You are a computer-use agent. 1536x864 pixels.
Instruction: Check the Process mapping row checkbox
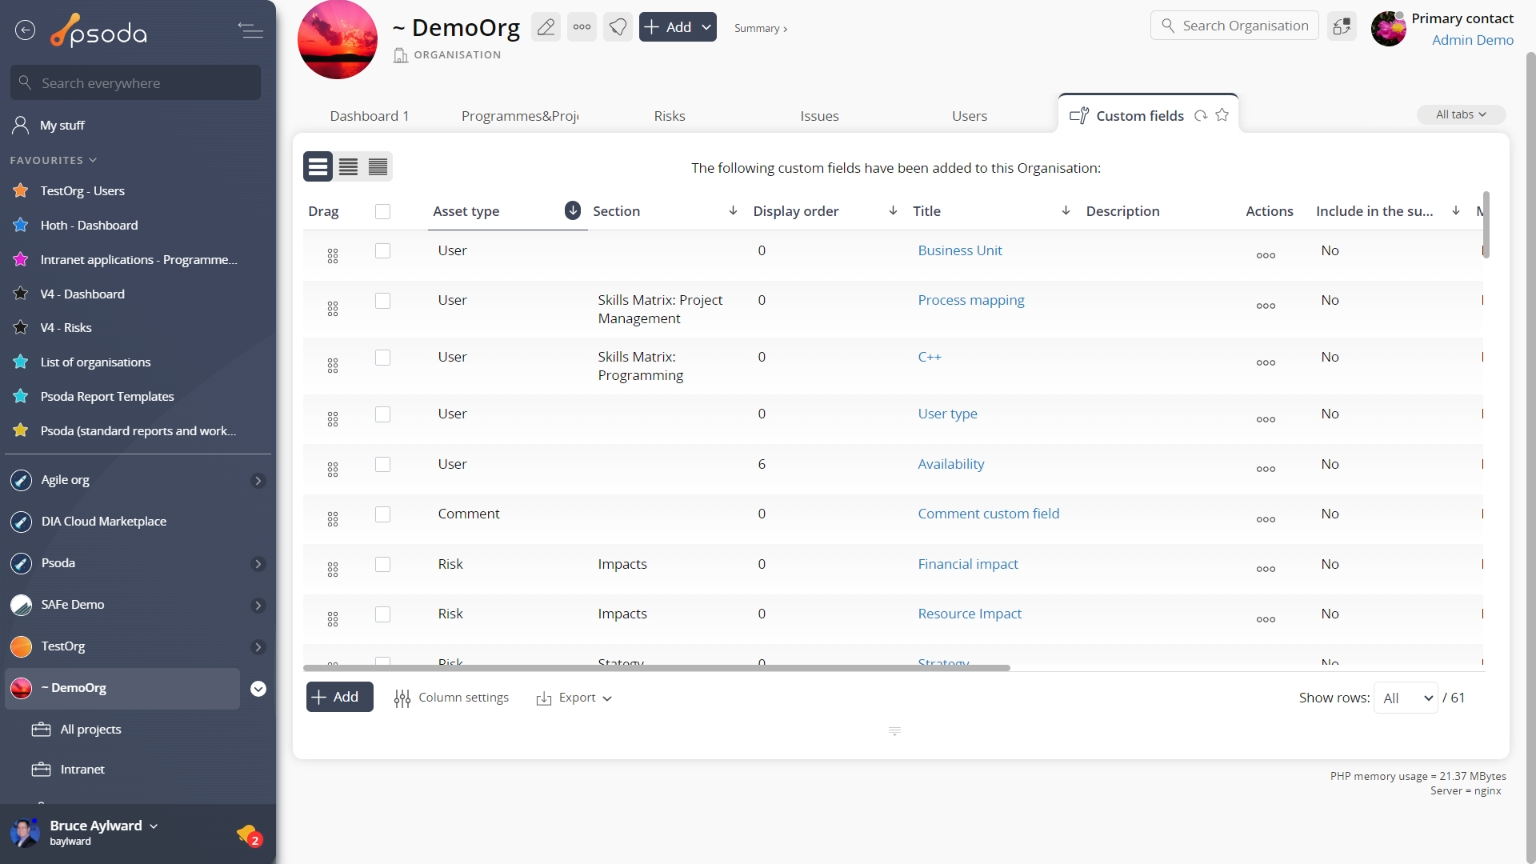(x=382, y=301)
